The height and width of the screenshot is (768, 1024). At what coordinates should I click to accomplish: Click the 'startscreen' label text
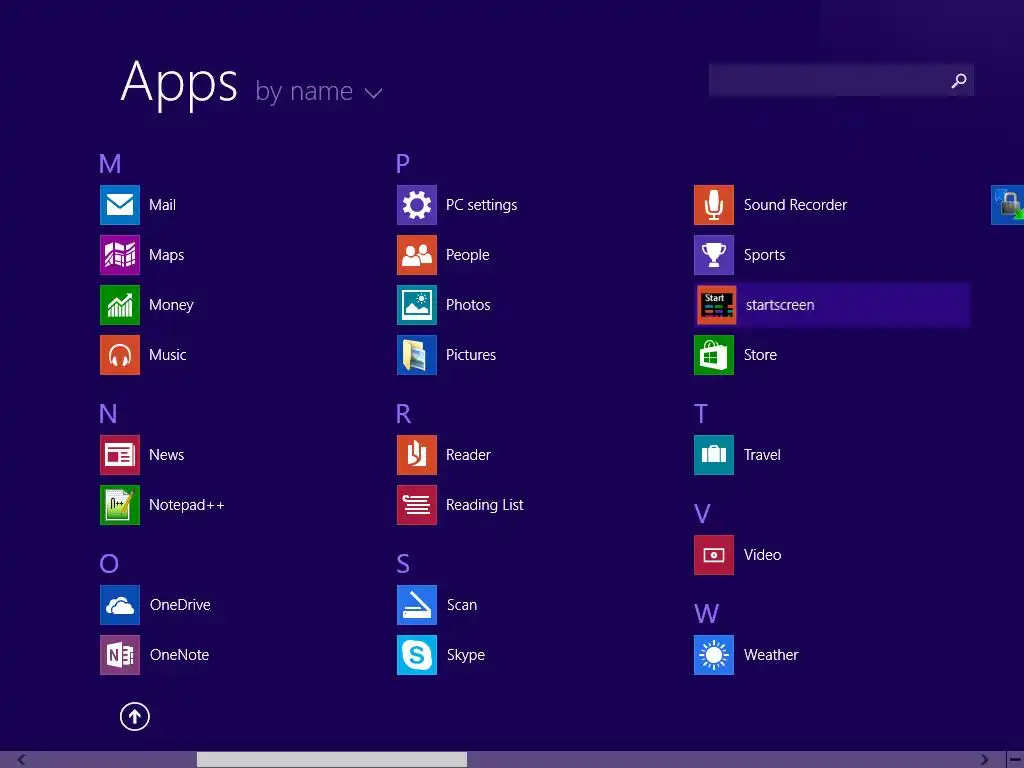coord(780,305)
